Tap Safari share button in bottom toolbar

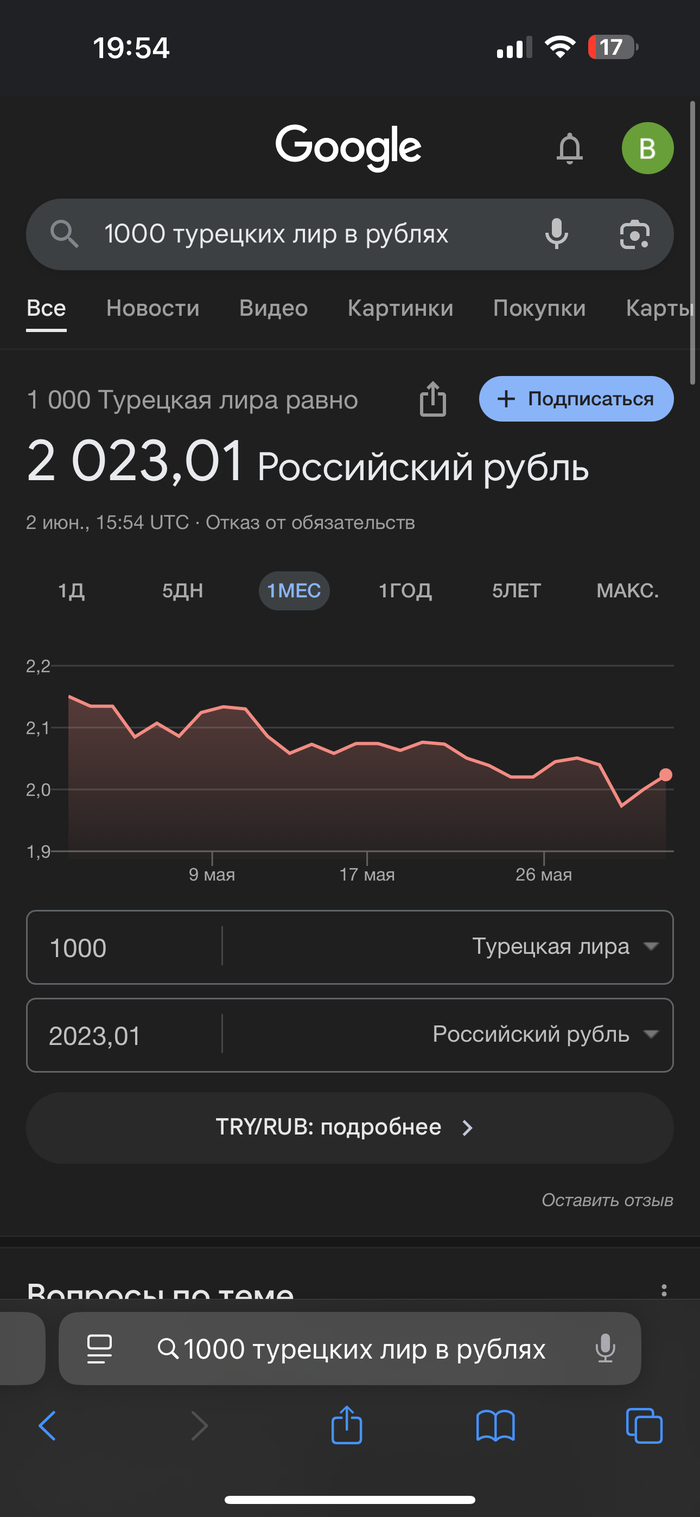coord(346,1425)
